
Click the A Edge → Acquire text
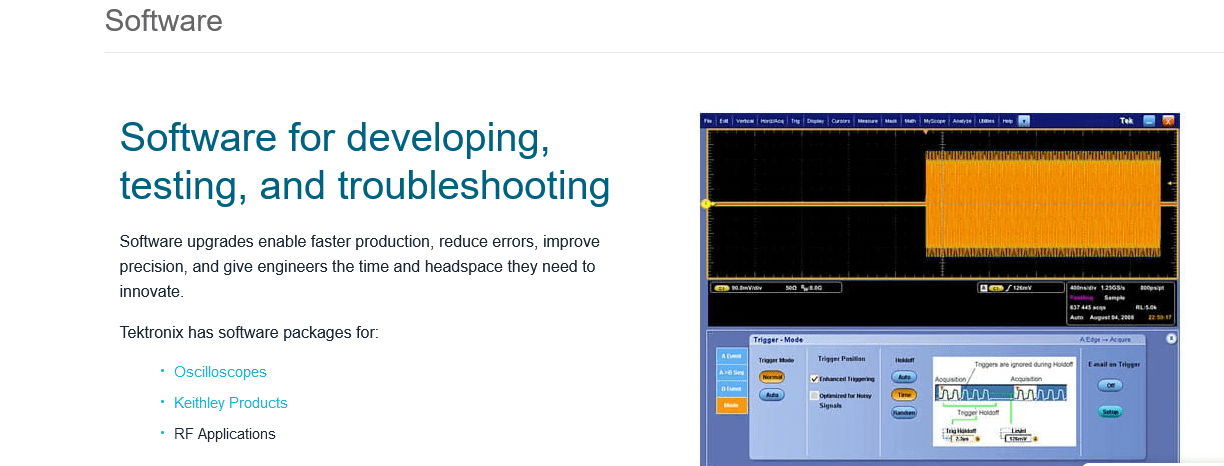(1105, 339)
